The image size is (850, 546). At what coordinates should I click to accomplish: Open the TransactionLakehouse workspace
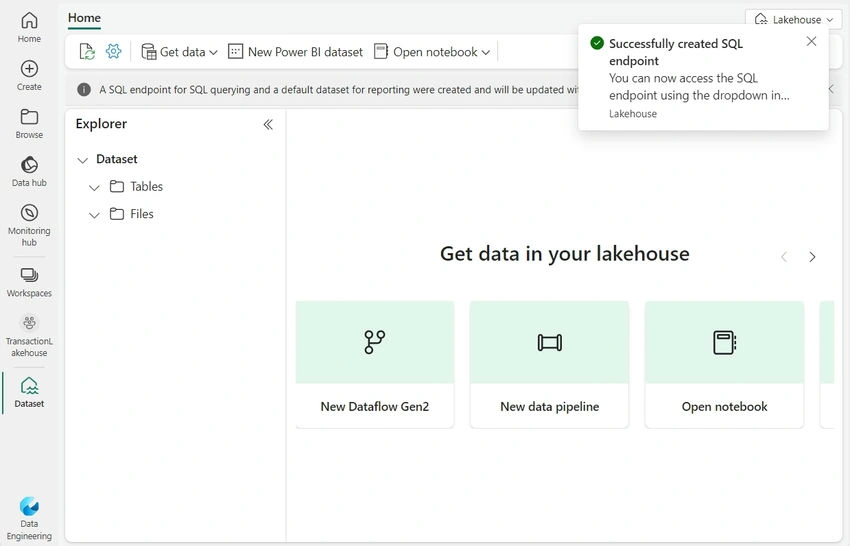click(29, 336)
